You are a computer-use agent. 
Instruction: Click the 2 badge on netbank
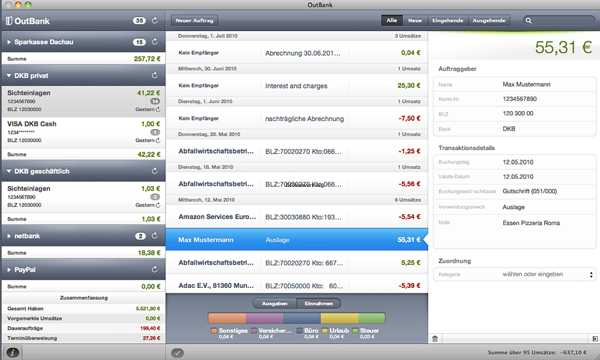pyautogui.click(x=140, y=236)
